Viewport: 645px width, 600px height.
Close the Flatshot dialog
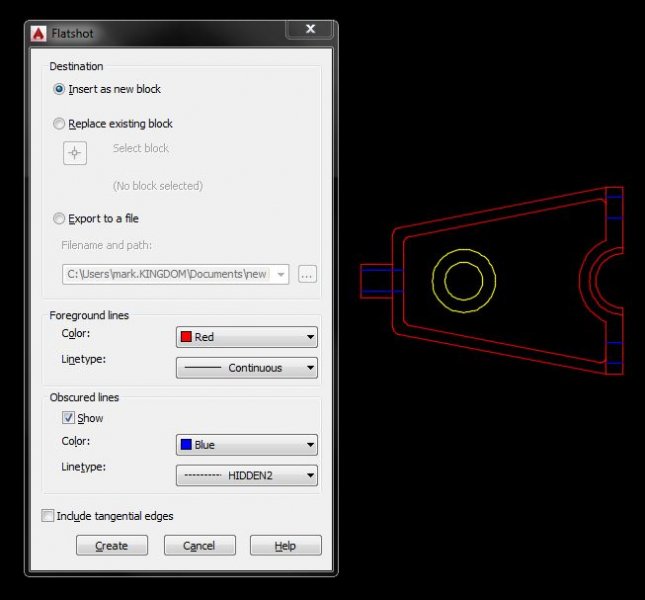click(310, 29)
